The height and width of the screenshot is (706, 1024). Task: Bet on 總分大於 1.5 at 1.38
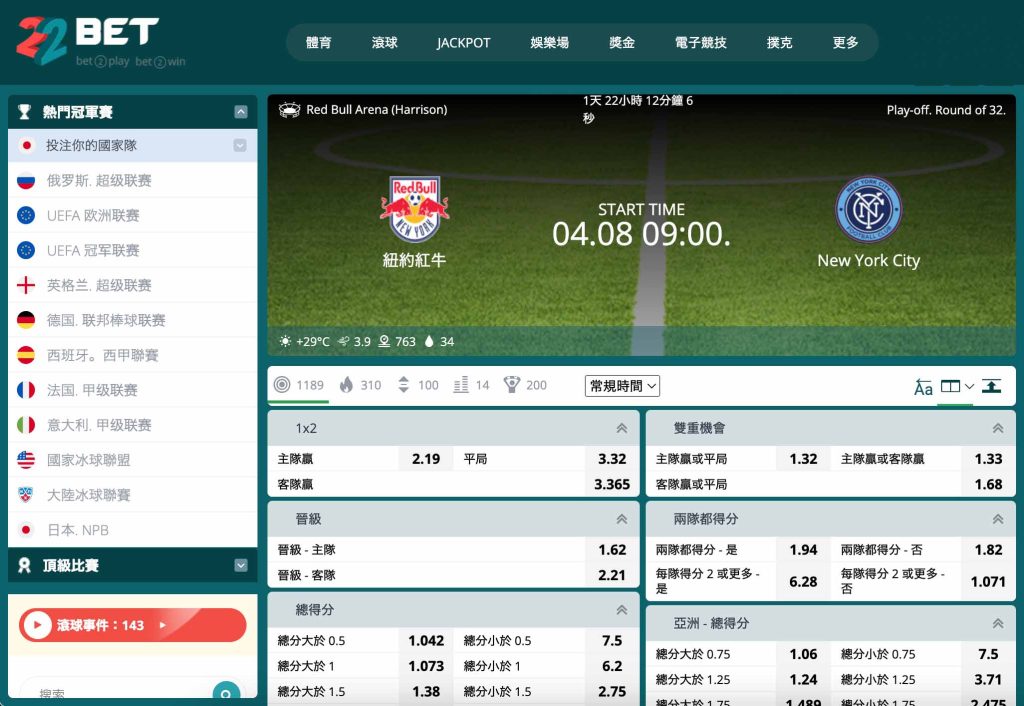pos(426,692)
